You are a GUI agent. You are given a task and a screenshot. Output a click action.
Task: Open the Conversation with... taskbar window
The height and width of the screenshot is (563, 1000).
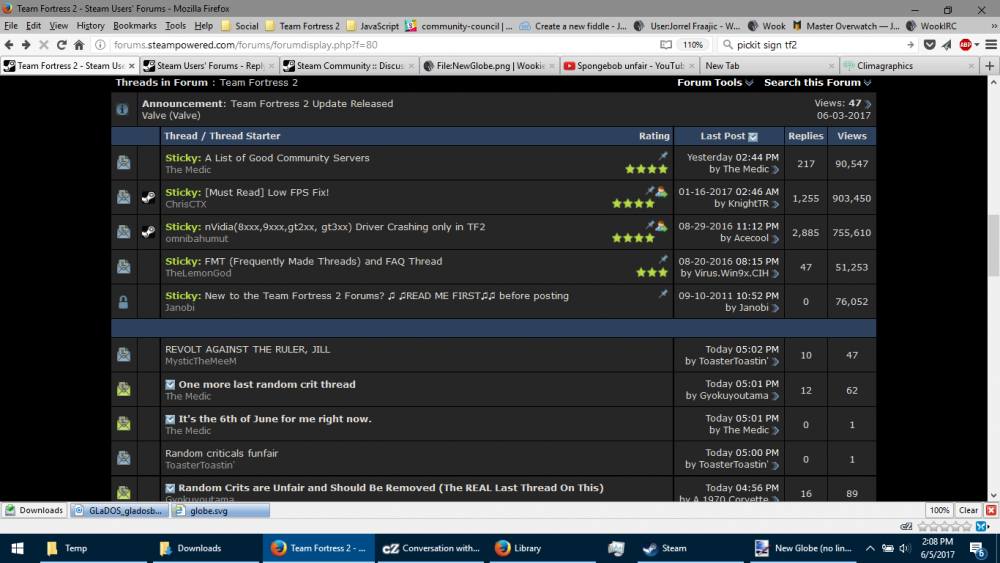pos(431,548)
